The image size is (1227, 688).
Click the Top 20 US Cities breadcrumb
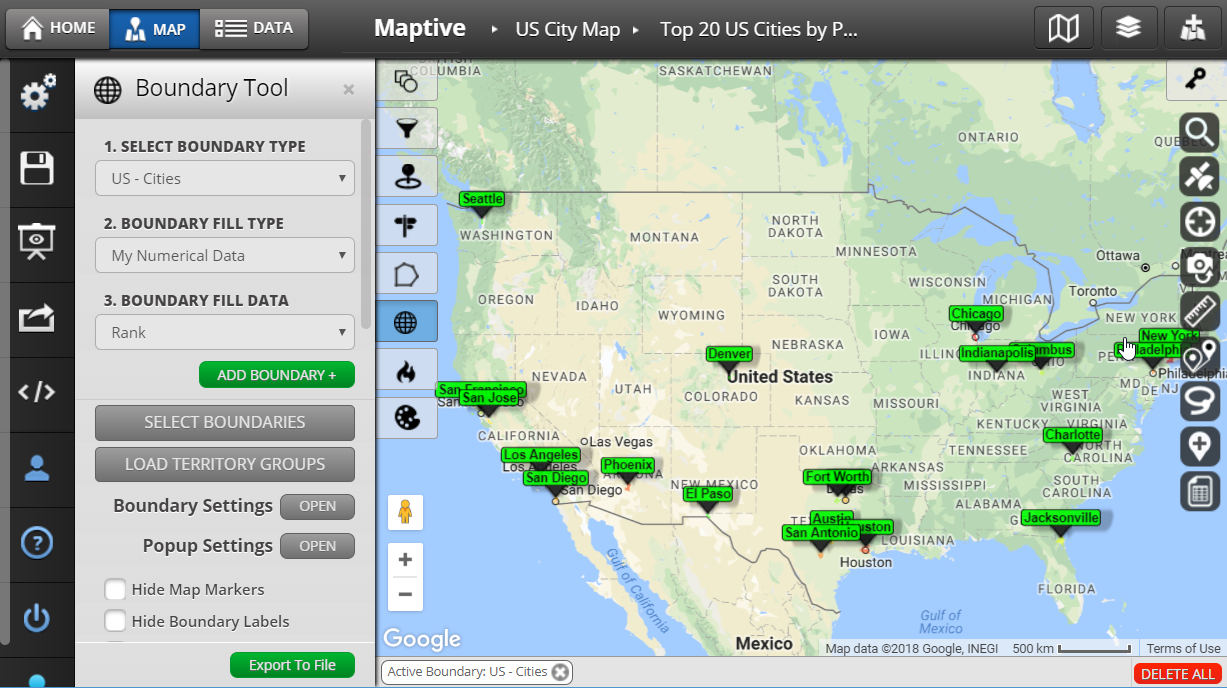click(759, 29)
